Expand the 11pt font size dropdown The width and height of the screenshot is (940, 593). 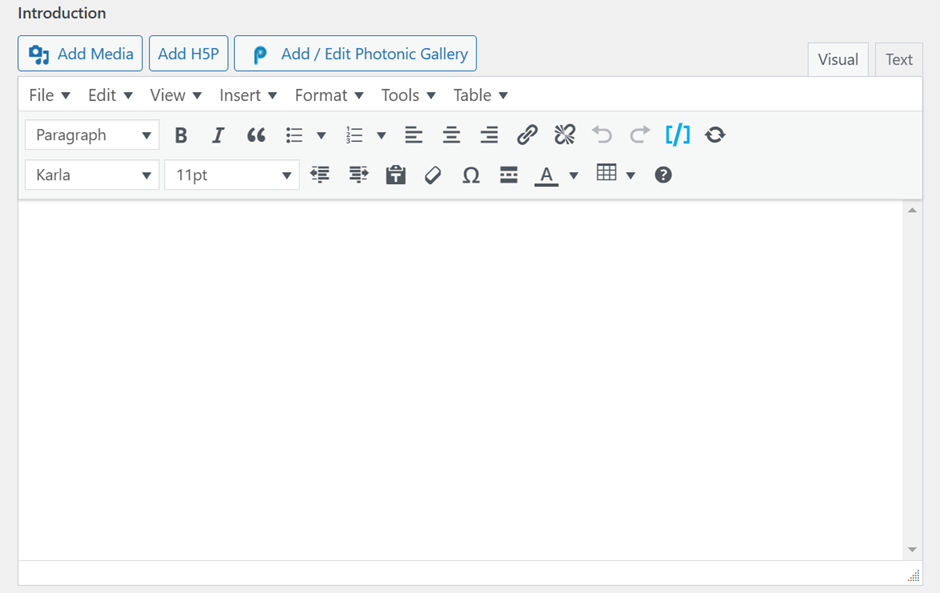coord(232,175)
